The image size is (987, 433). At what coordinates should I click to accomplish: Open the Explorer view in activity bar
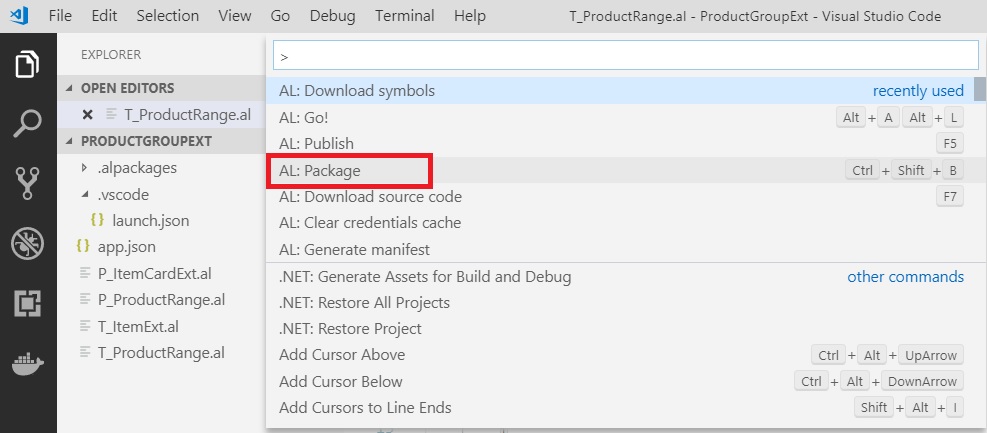[x=28, y=65]
